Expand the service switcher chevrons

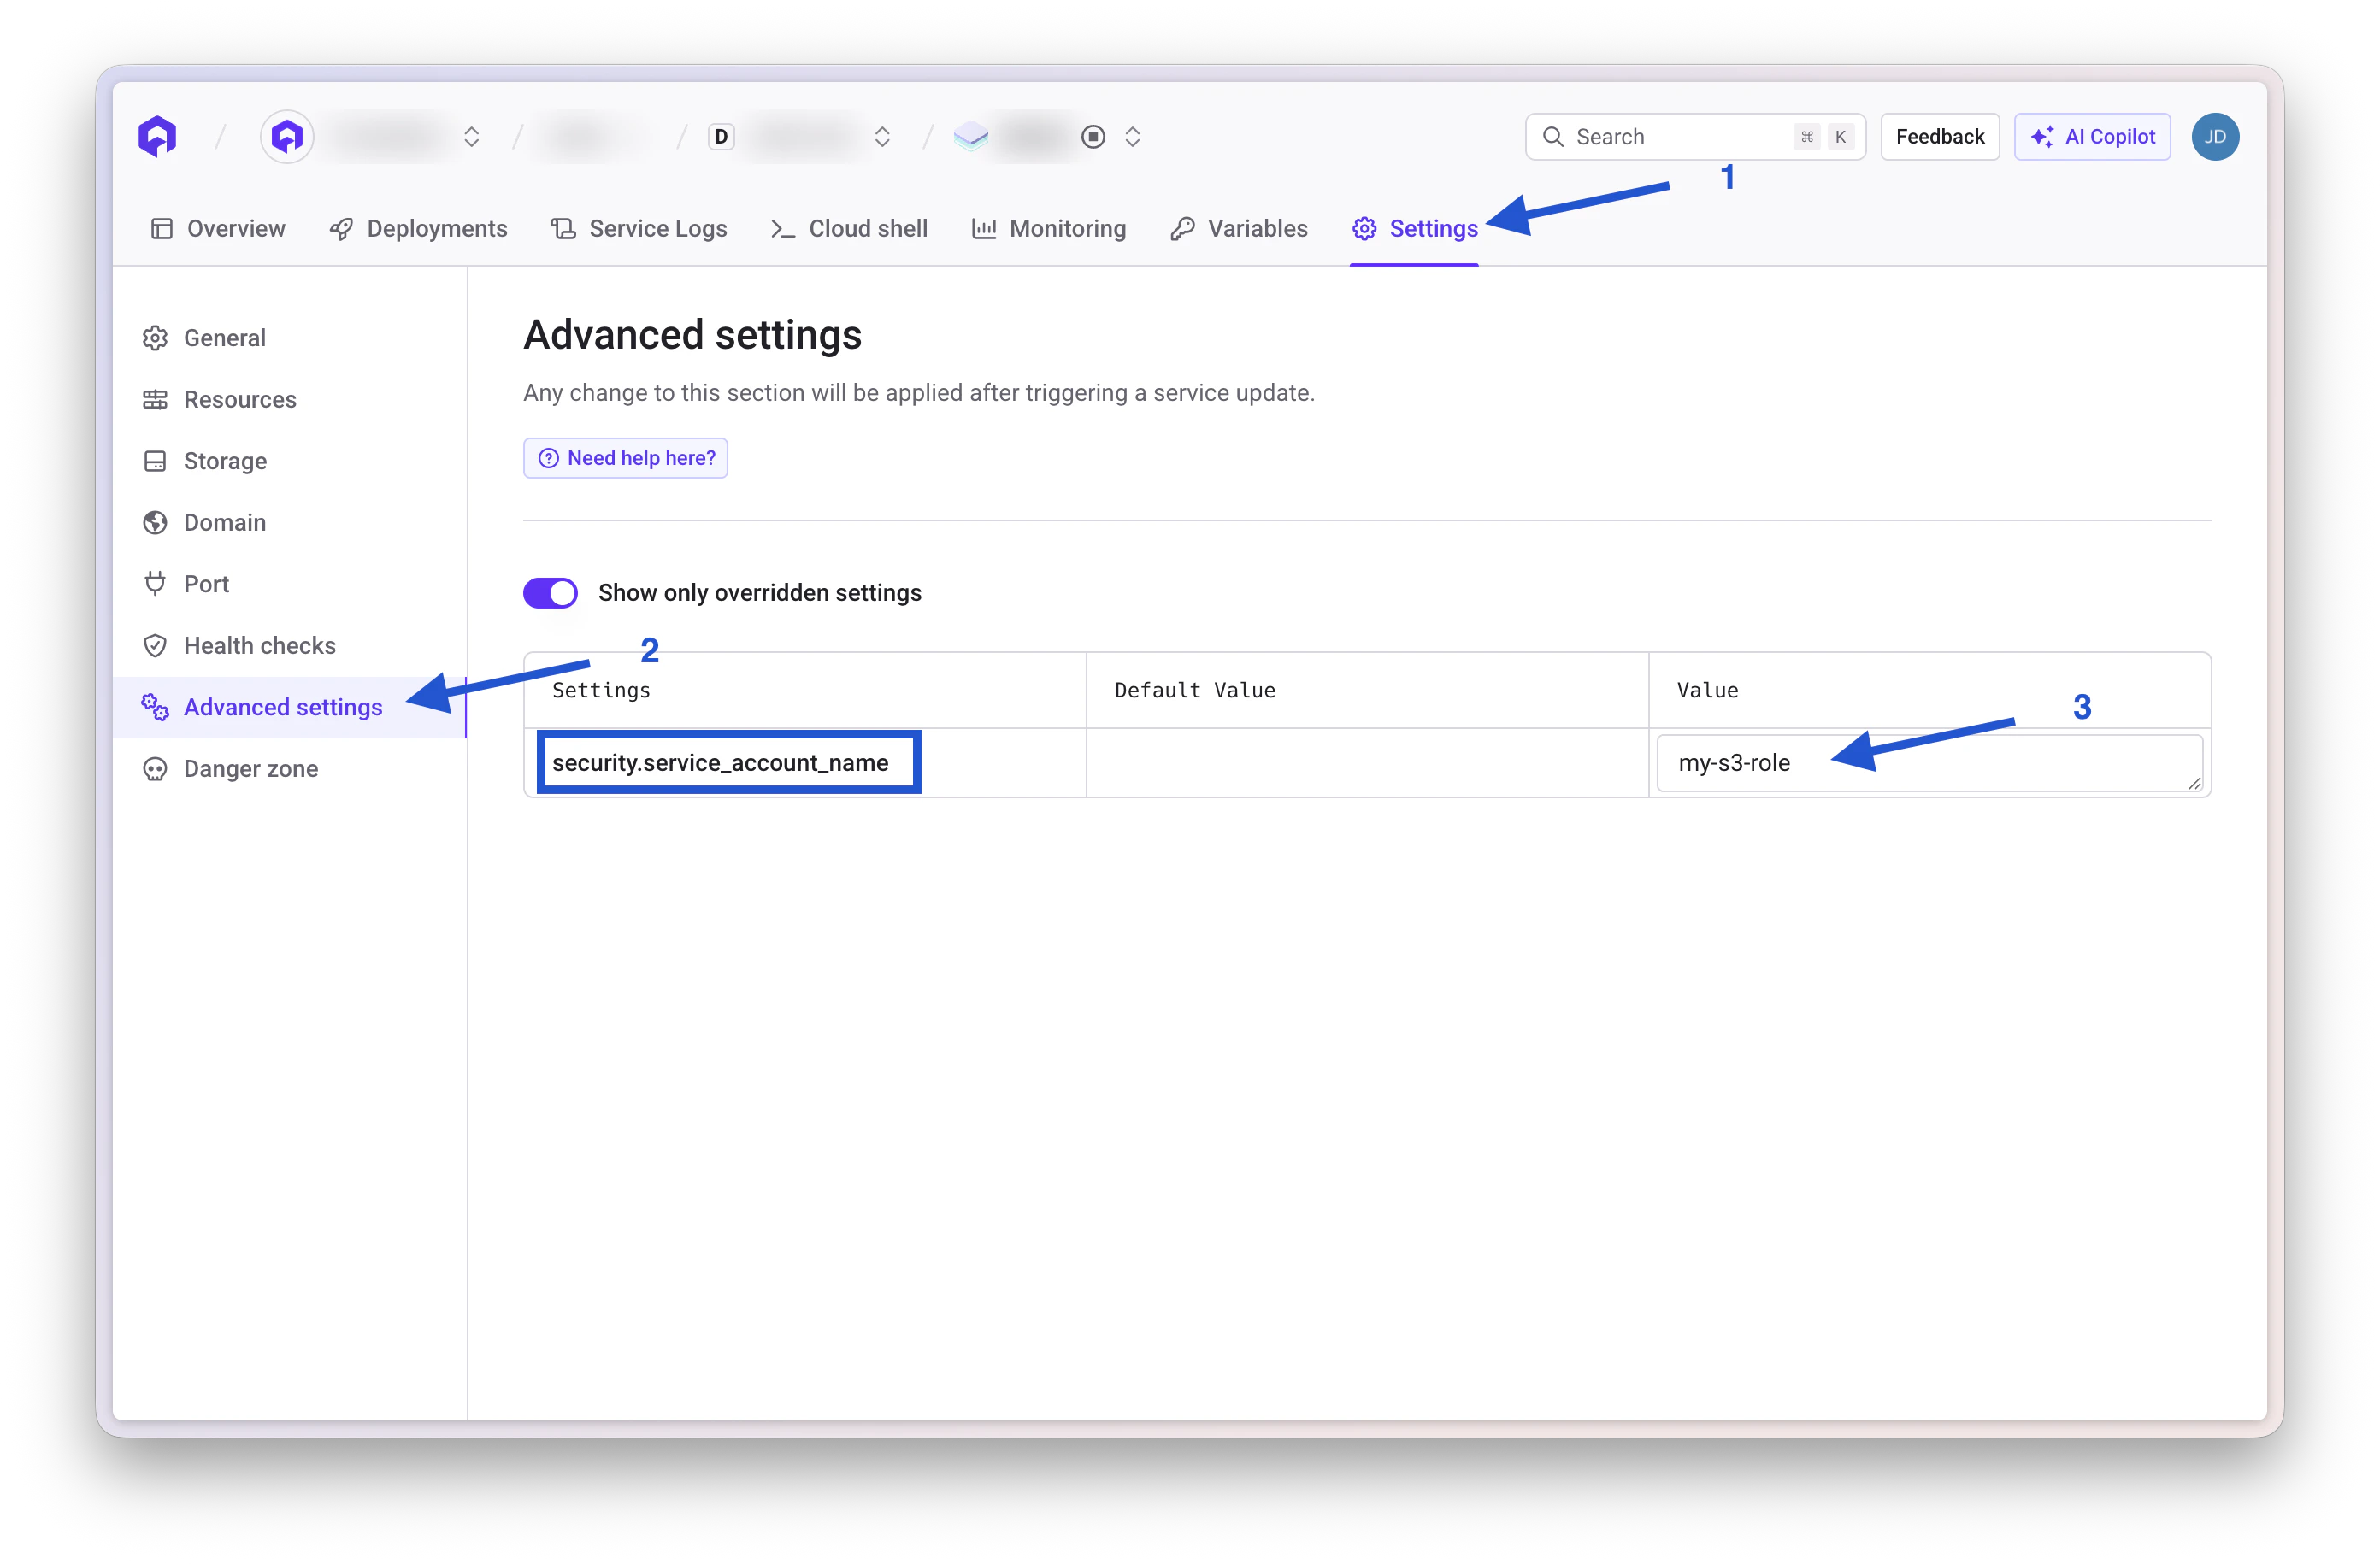(x=1132, y=136)
